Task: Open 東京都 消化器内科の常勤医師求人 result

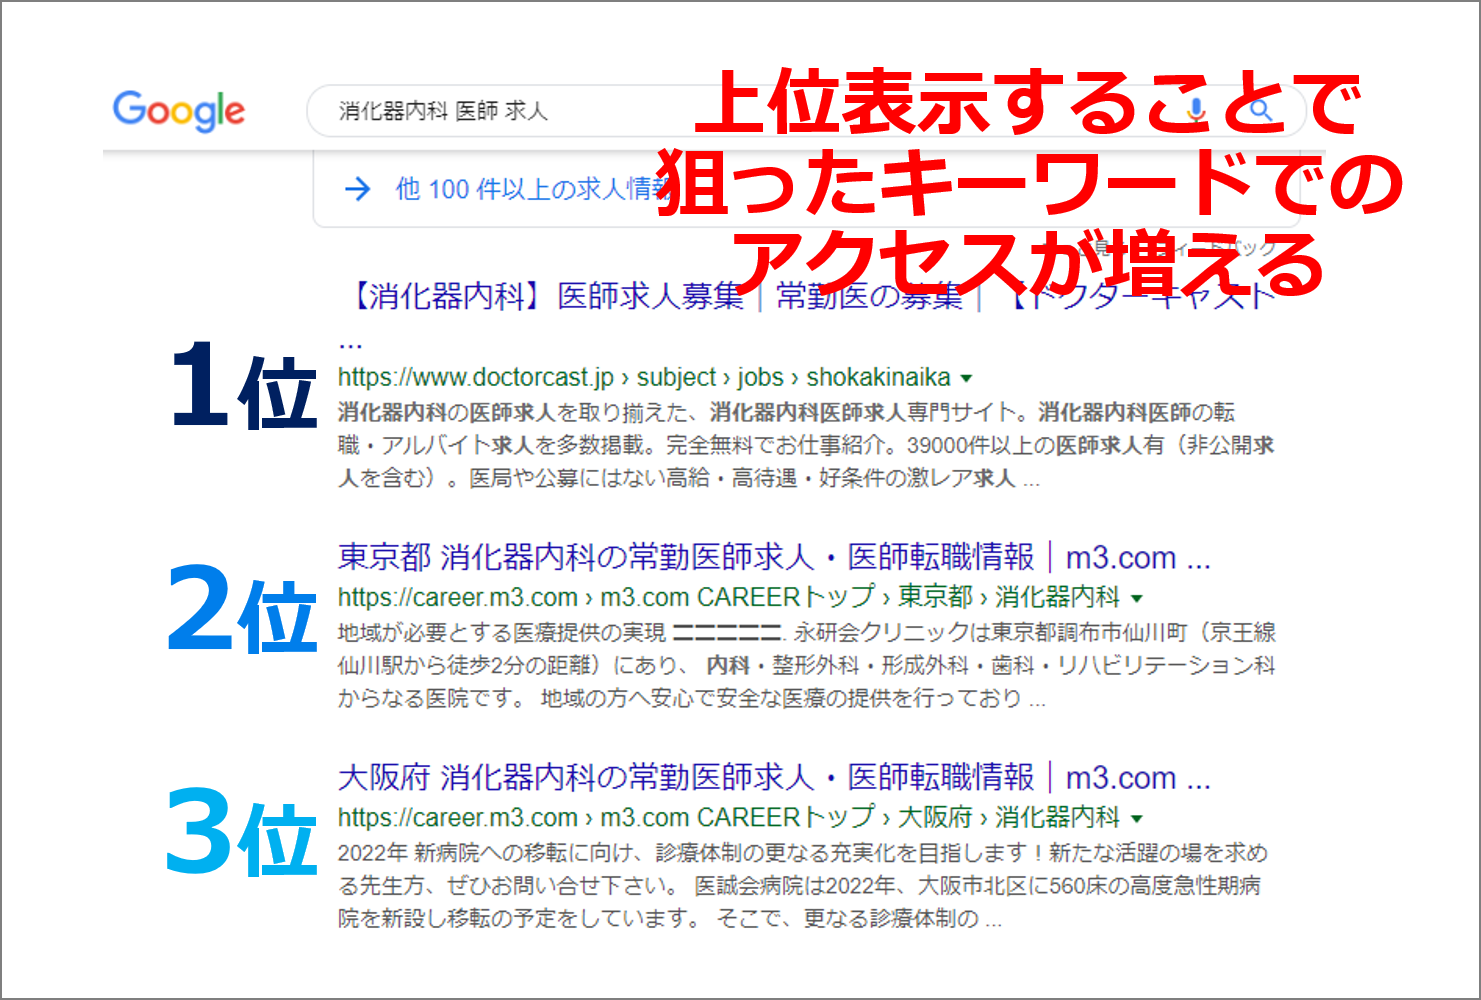Action: tap(774, 556)
